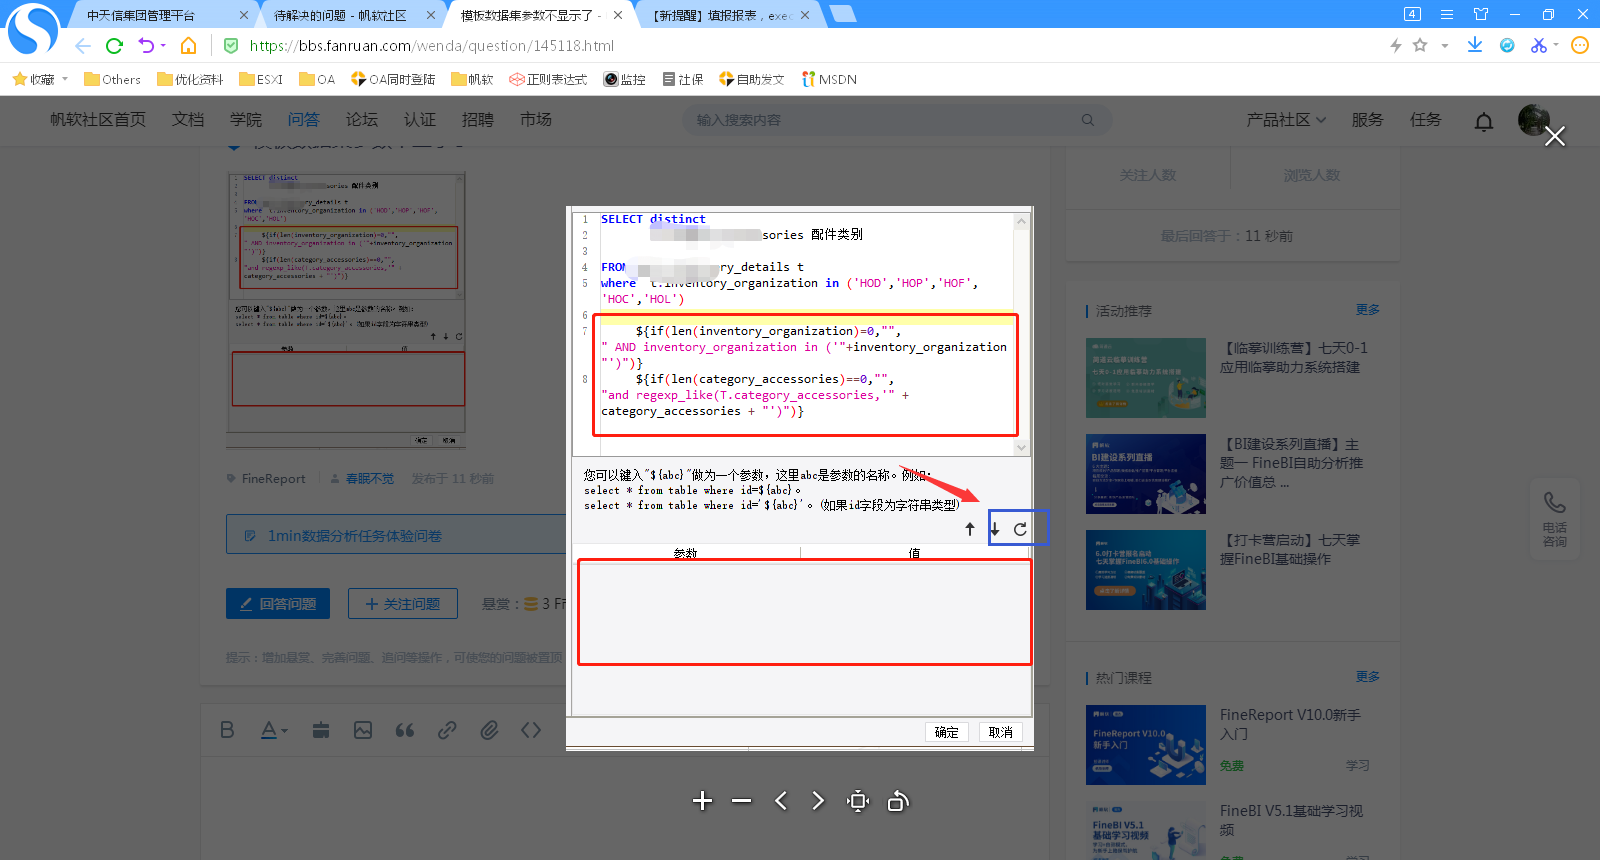This screenshot has height=860, width=1600.
Task: Open browser home page icon
Action: coord(188,46)
